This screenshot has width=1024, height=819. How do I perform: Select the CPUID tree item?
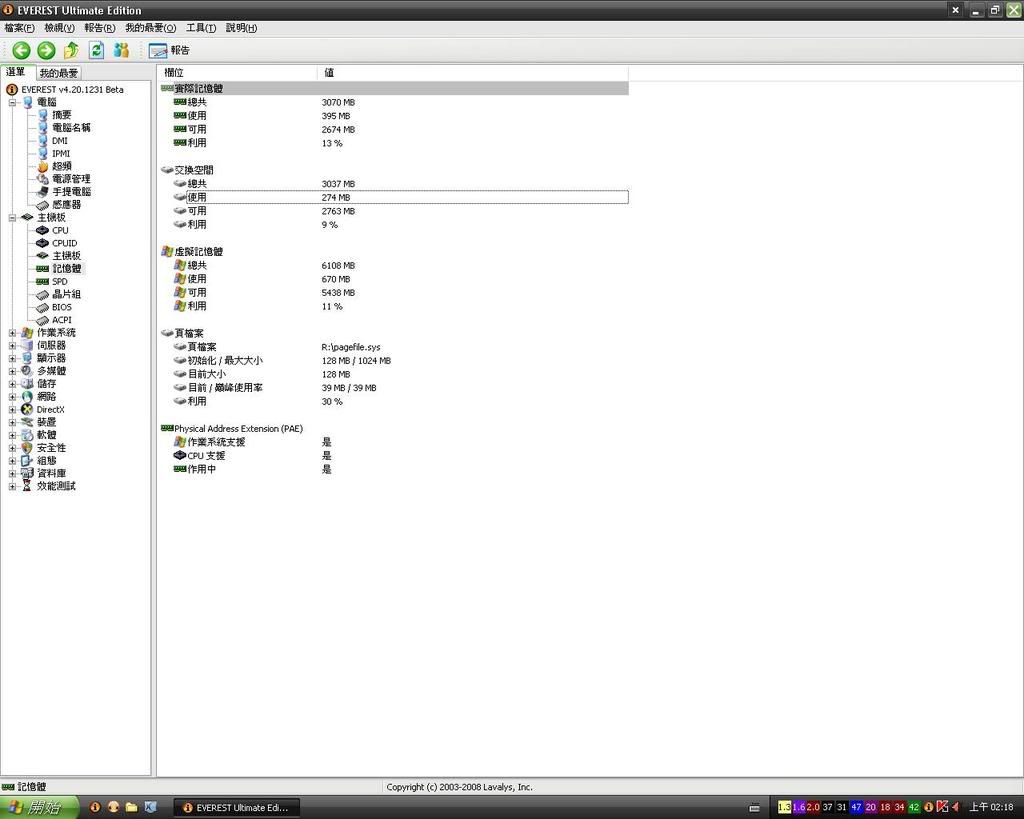point(65,243)
